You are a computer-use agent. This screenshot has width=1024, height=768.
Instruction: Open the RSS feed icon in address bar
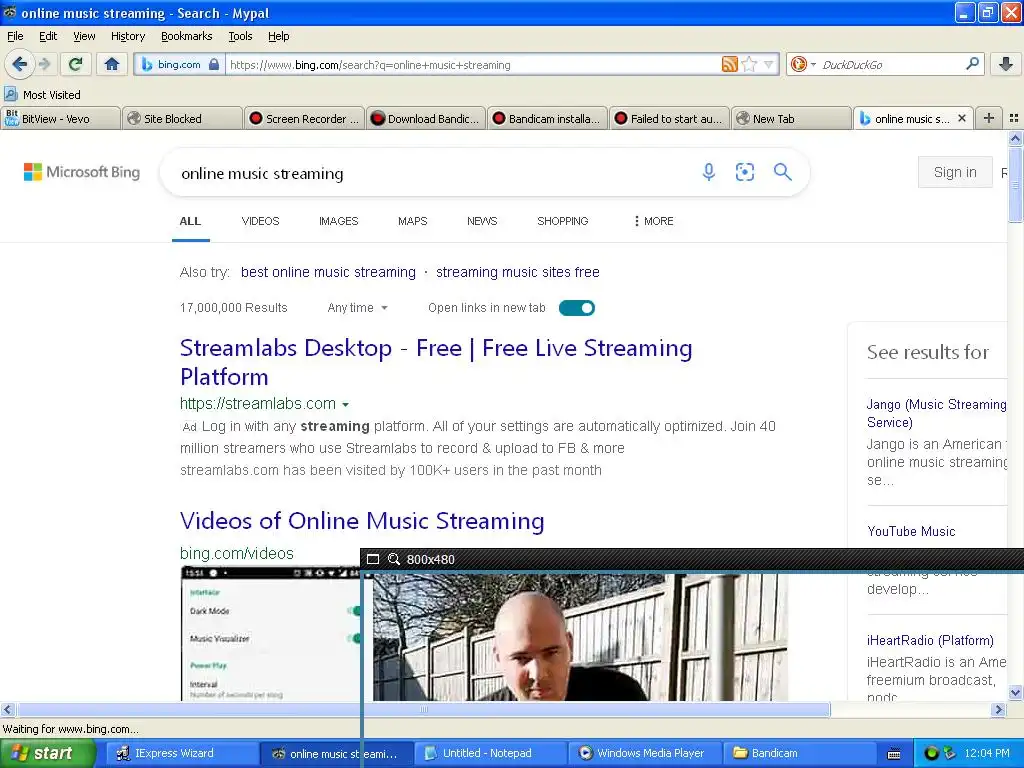point(729,64)
